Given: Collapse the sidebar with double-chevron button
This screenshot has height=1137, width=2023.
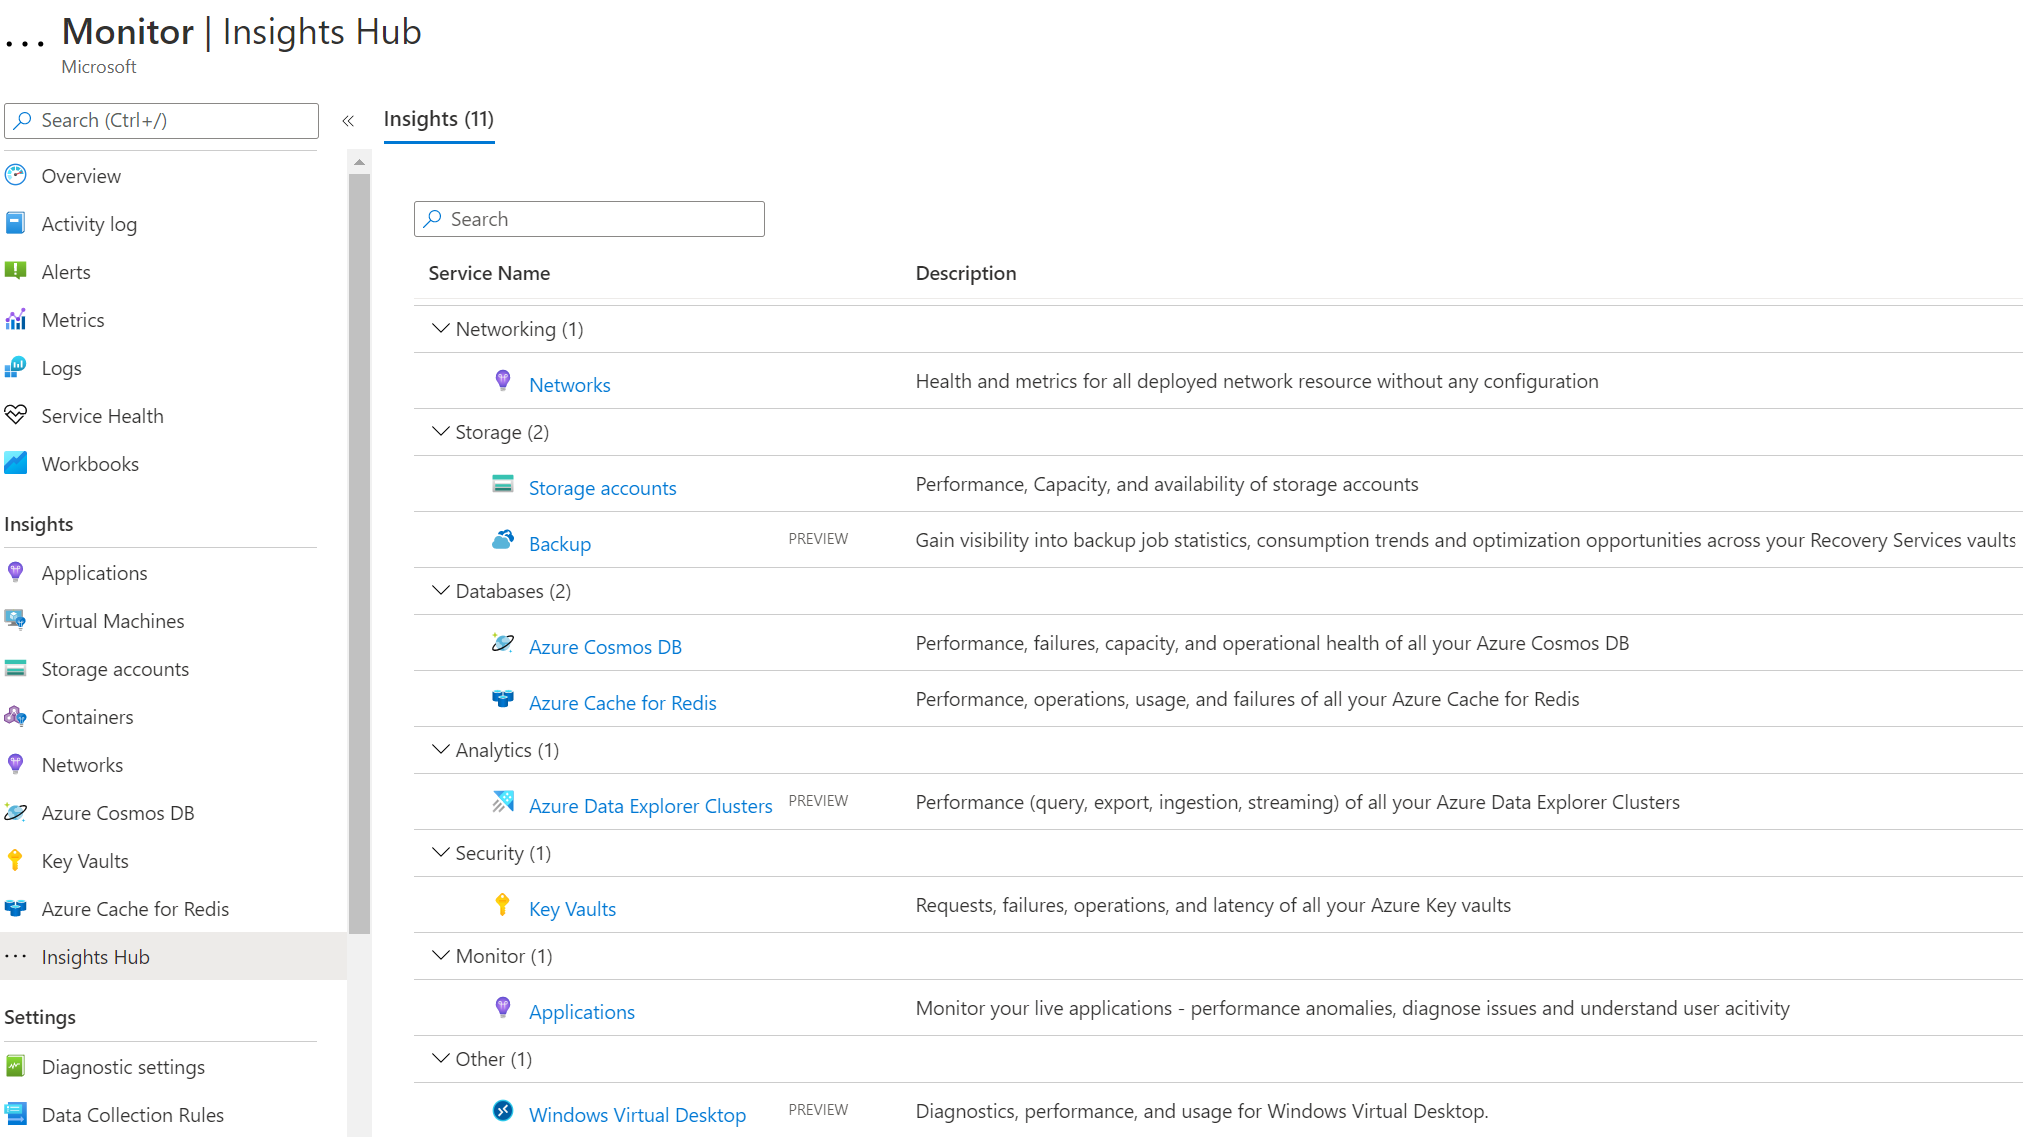Looking at the screenshot, I should 348,121.
